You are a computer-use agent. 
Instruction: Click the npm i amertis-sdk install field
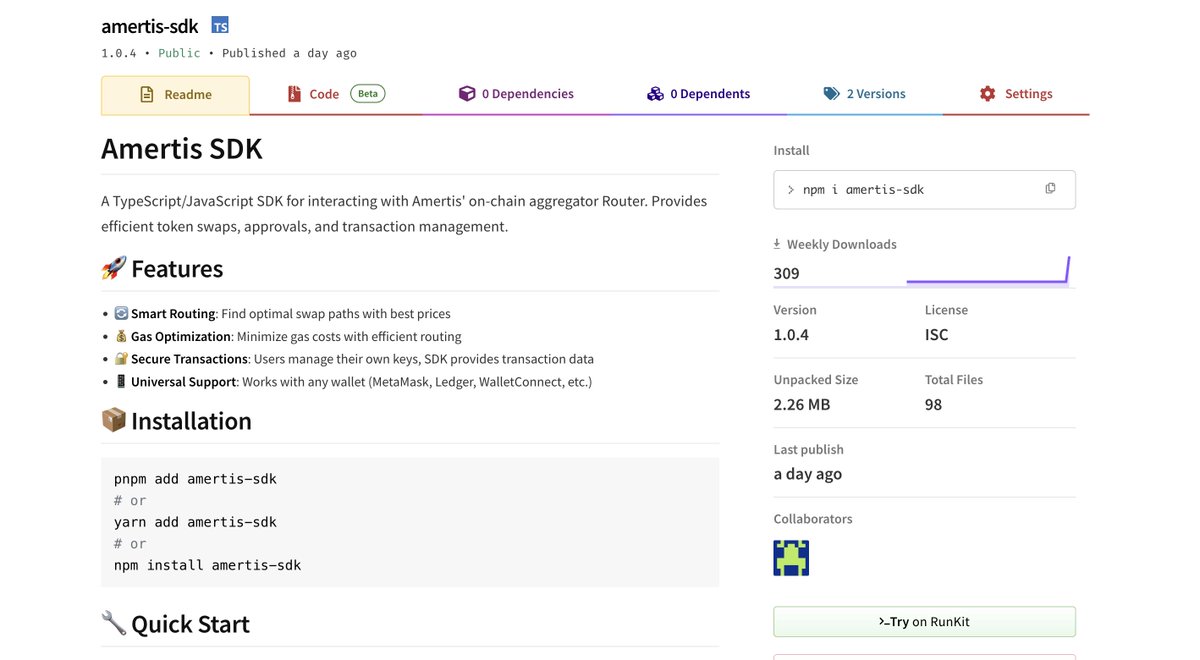[x=924, y=189]
